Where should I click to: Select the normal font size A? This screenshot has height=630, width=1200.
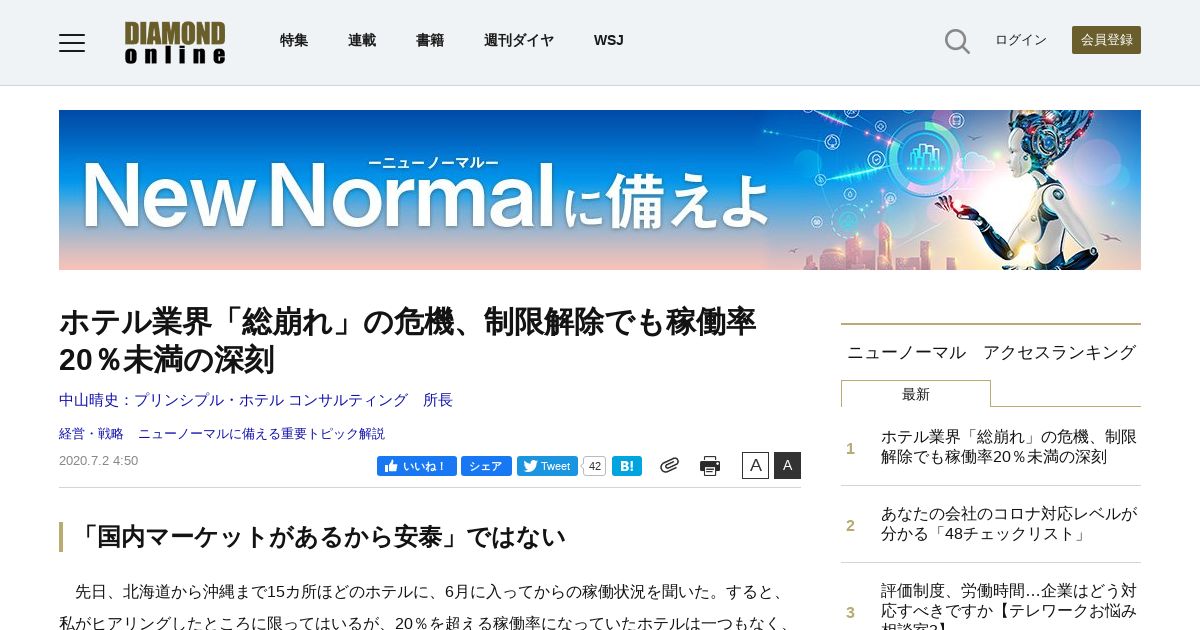click(755, 465)
